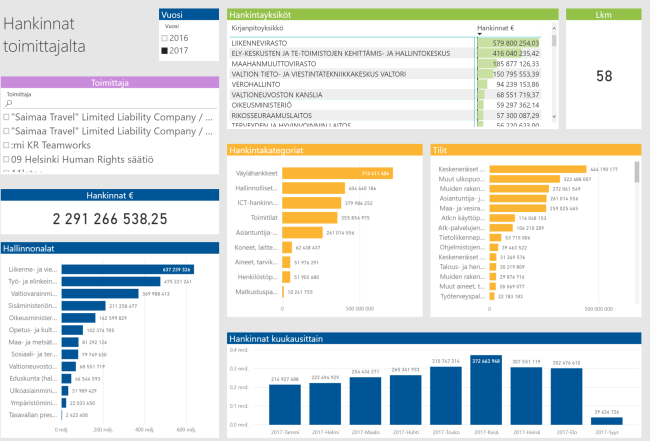The width and height of the screenshot is (650, 441).
Task: Click the sort arrow above Hankinnat € column
Action: pyautogui.click(x=480, y=35)
